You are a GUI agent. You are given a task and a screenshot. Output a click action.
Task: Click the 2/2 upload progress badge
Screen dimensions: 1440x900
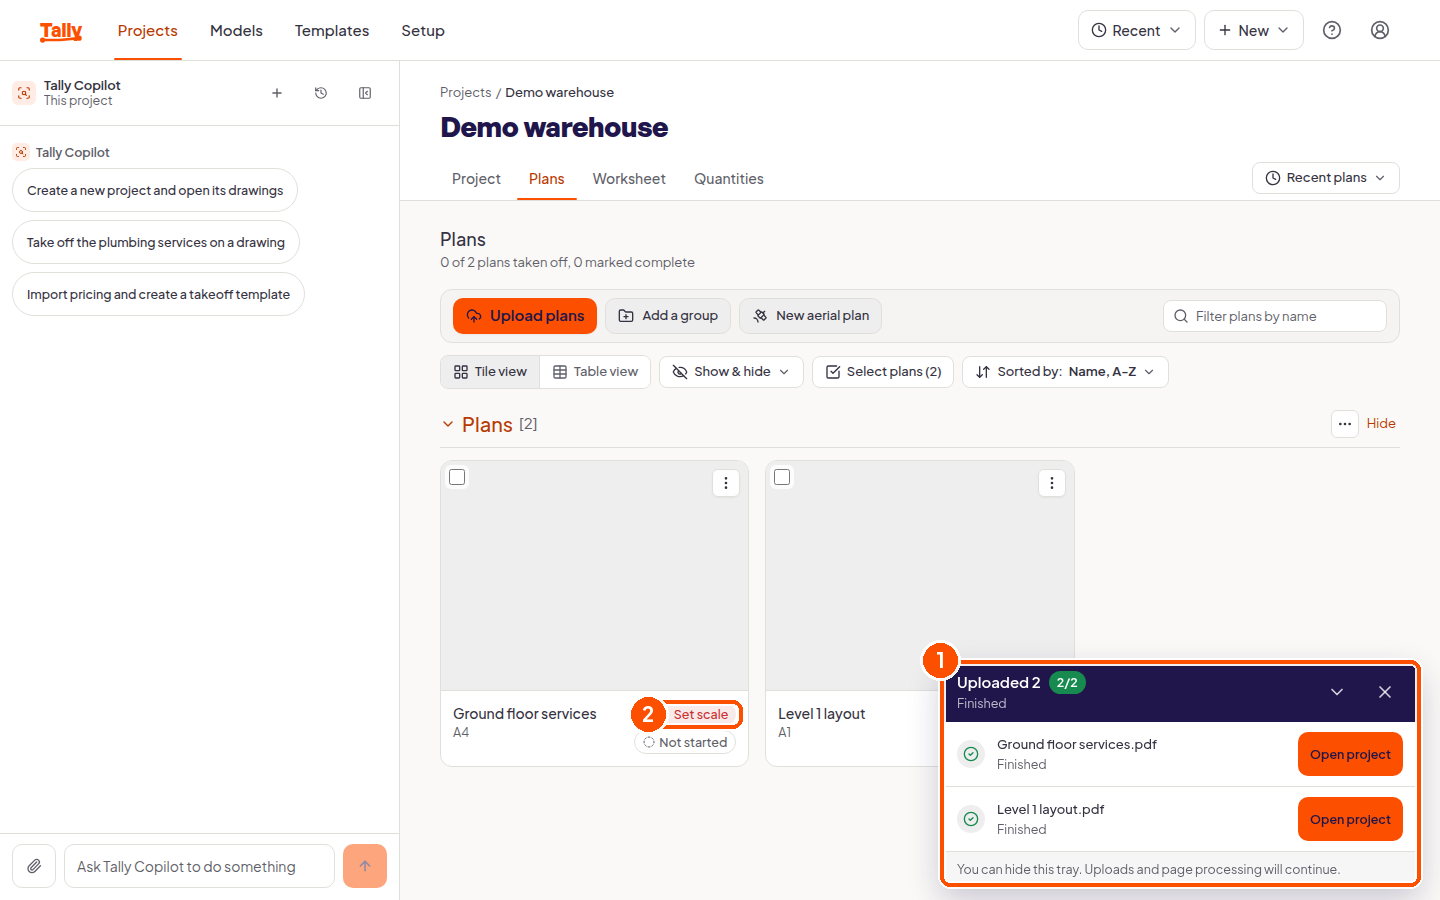pyautogui.click(x=1067, y=683)
